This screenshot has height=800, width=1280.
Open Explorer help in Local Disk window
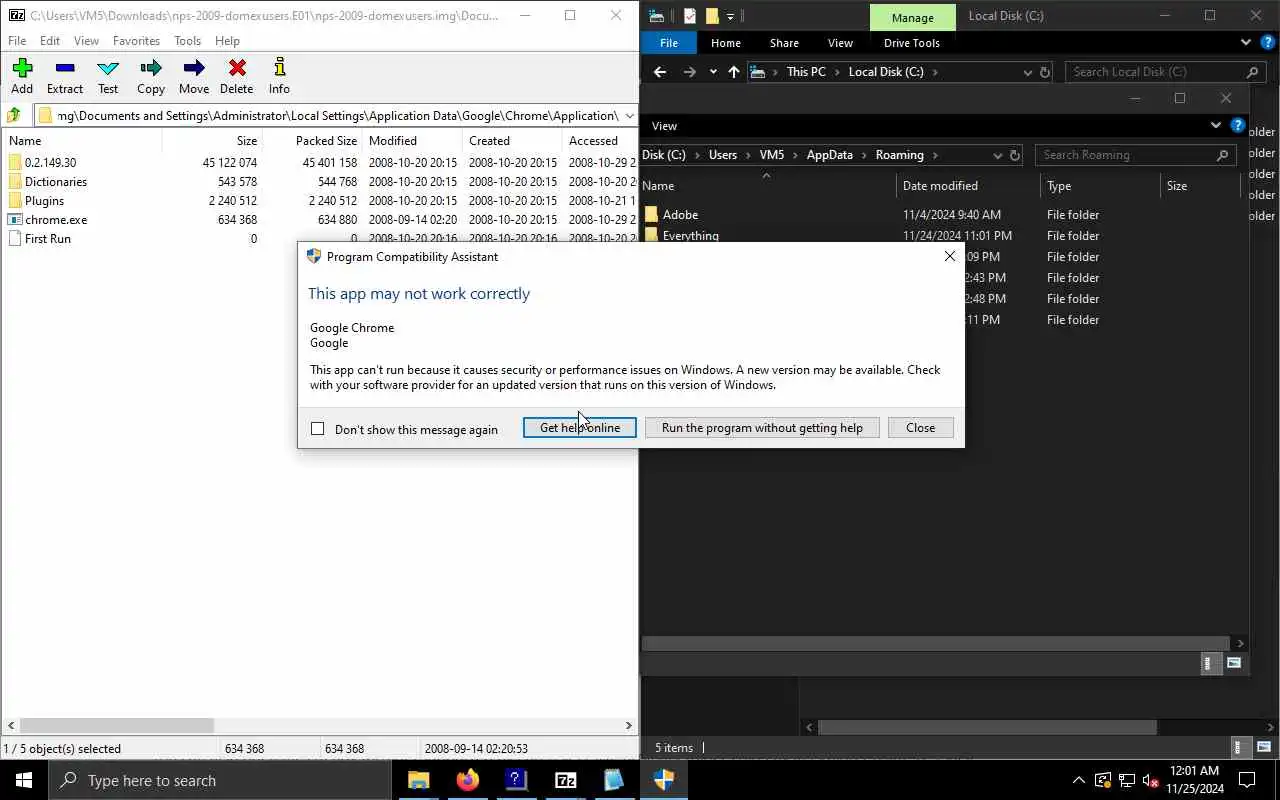[x=1269, y=43]
